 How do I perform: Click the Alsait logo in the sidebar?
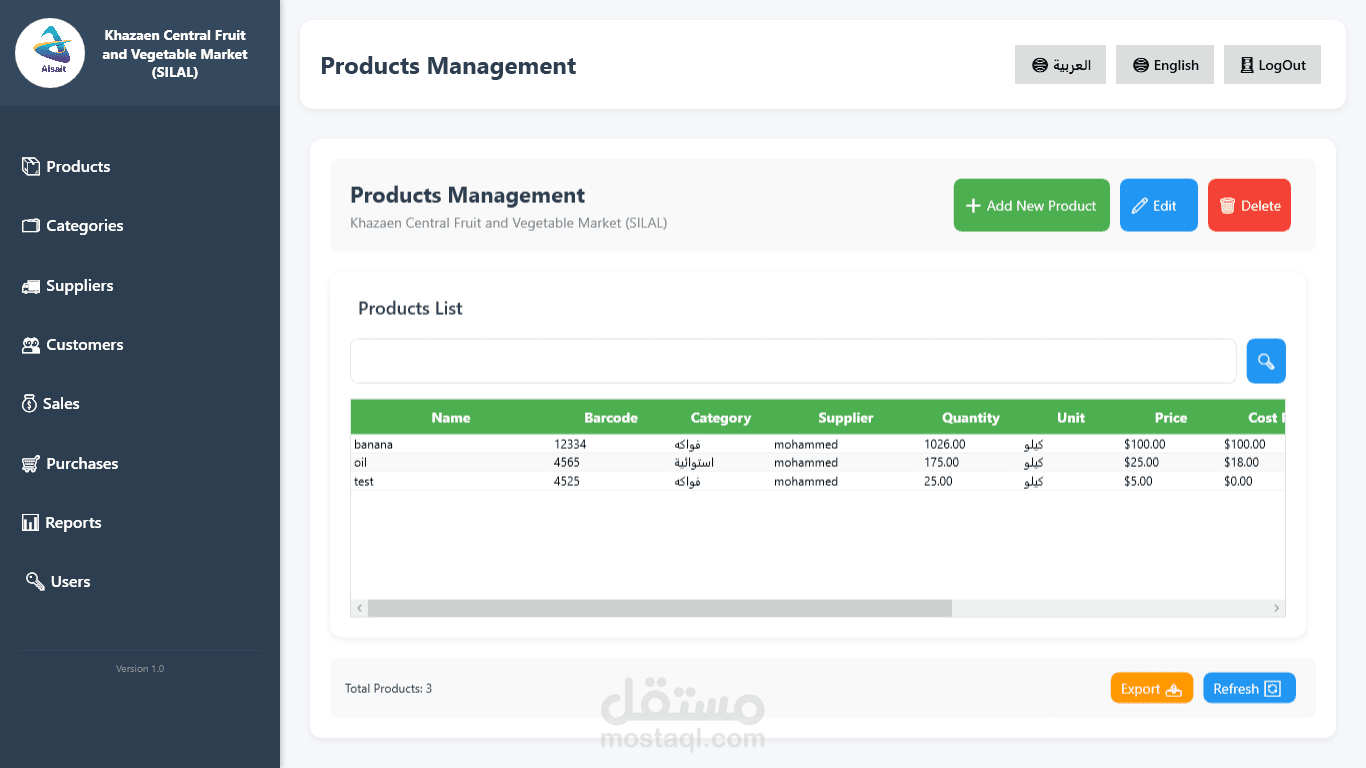(50, 53)
